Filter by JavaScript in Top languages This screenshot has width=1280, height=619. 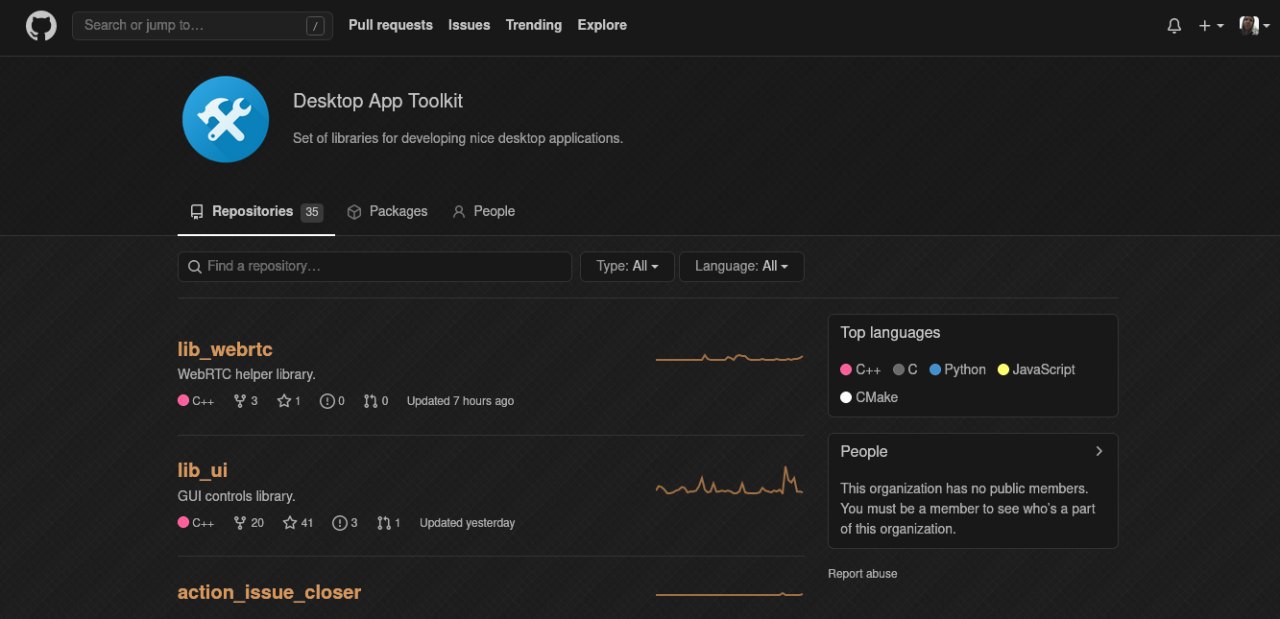pos(1037,370)
